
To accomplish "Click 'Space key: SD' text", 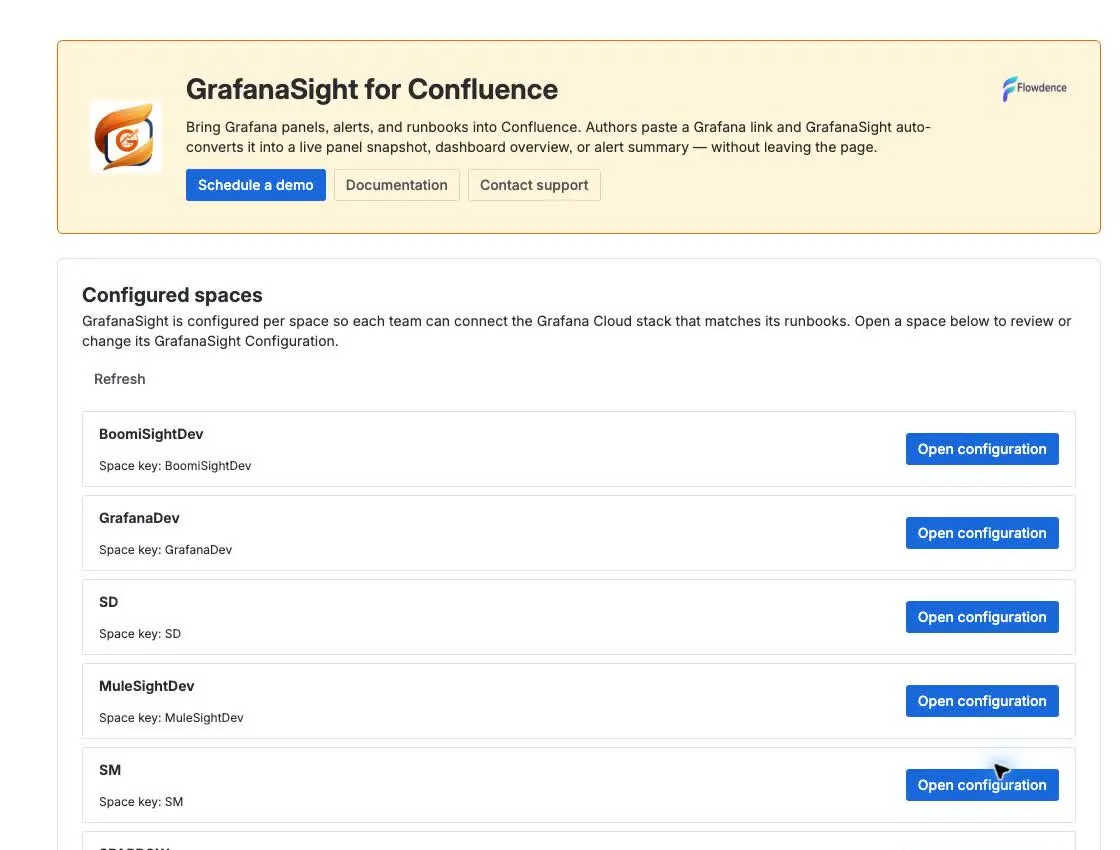I will click(140, 634).
